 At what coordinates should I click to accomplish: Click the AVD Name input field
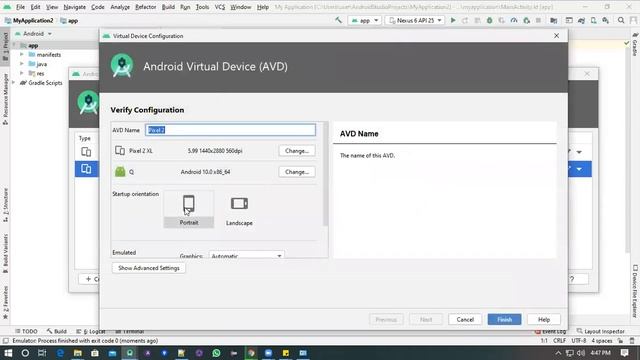coord(230,130)
